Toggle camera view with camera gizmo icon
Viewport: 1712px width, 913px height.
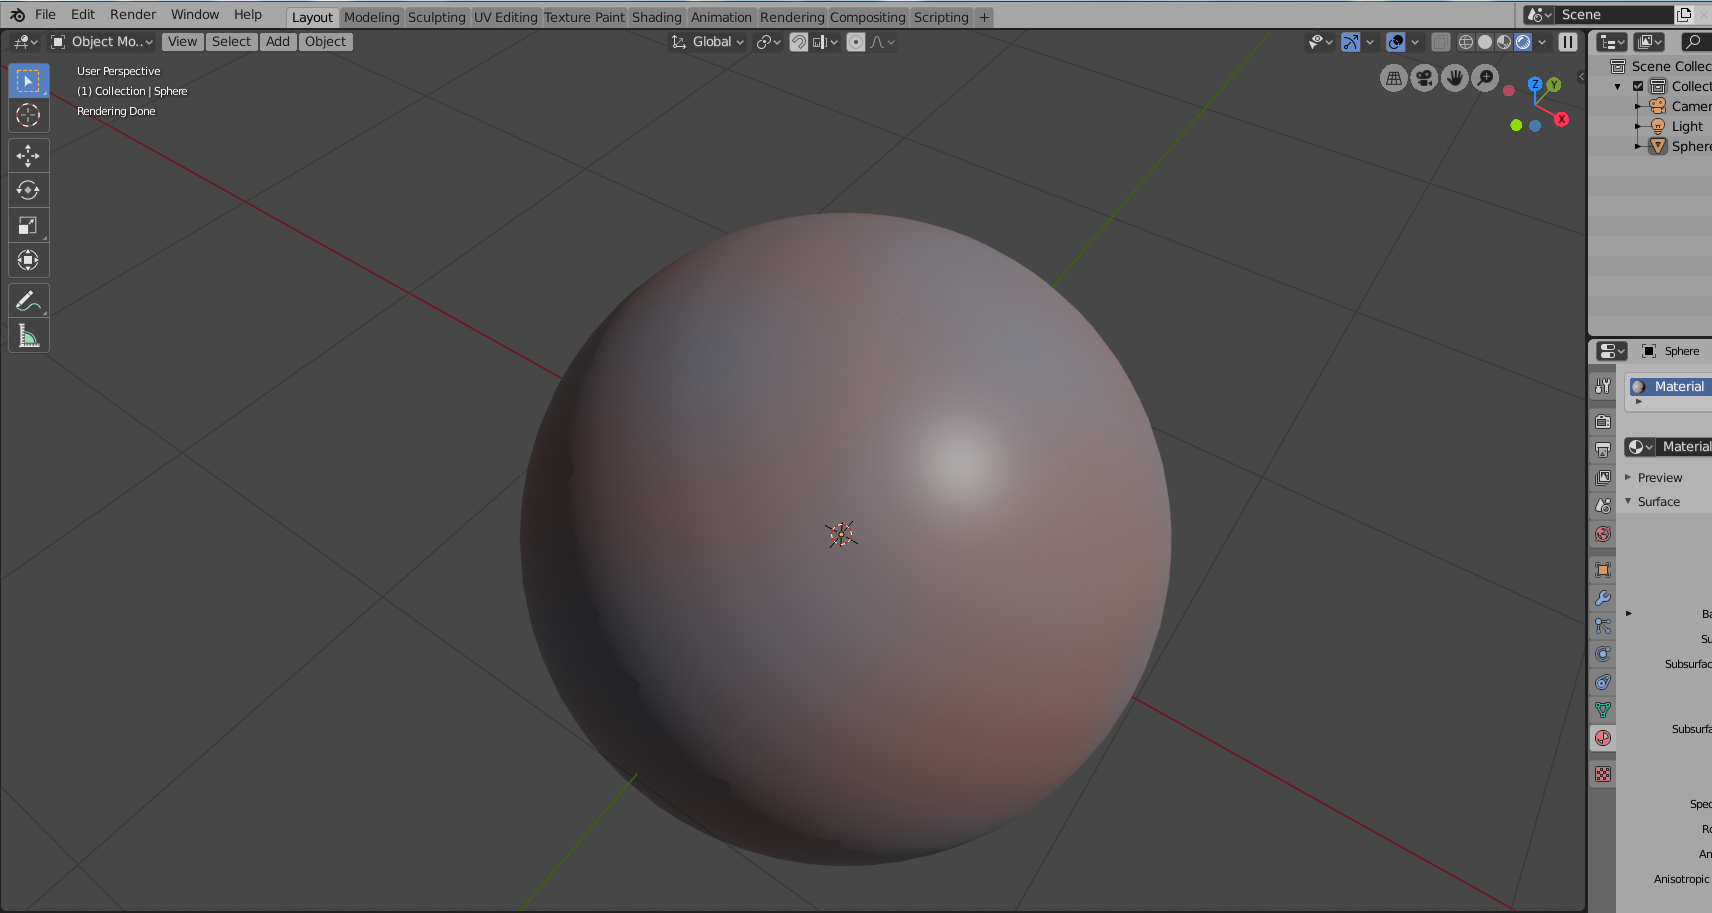[x=1424, y=78]
